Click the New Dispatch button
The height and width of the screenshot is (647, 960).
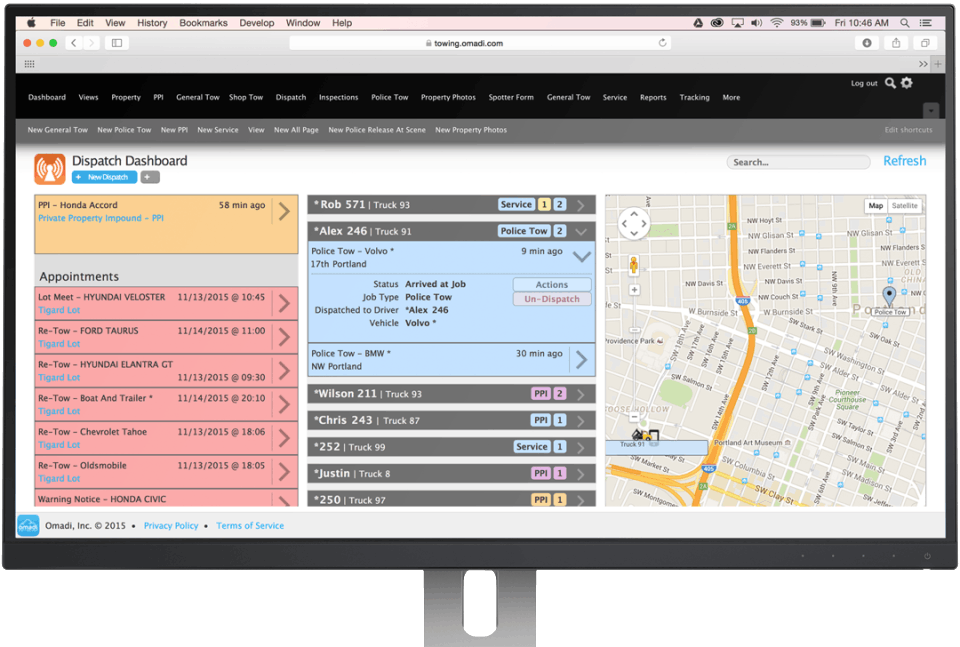(104, 177)
